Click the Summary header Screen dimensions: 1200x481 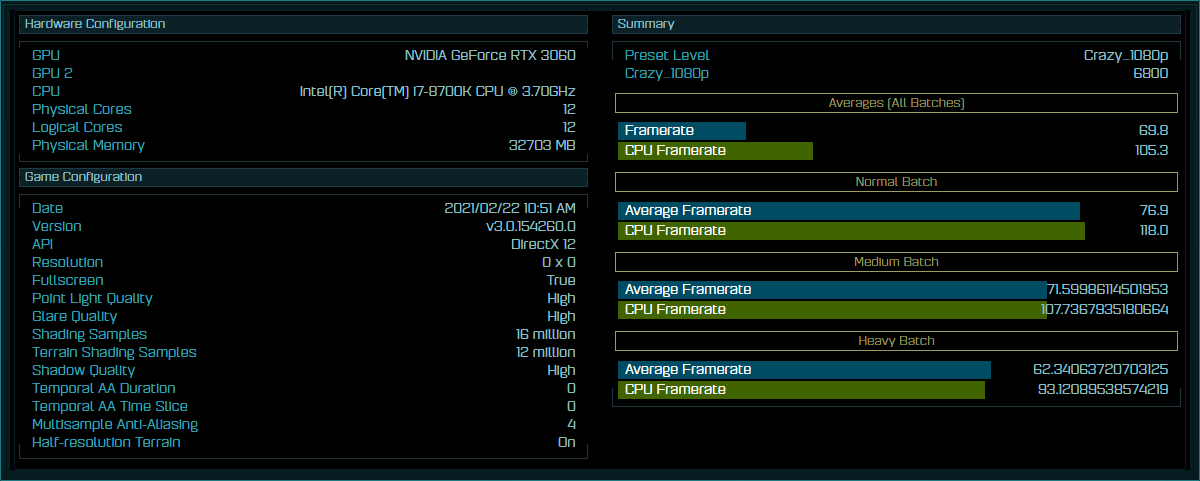pyautogui.click(x=896, y=24)
